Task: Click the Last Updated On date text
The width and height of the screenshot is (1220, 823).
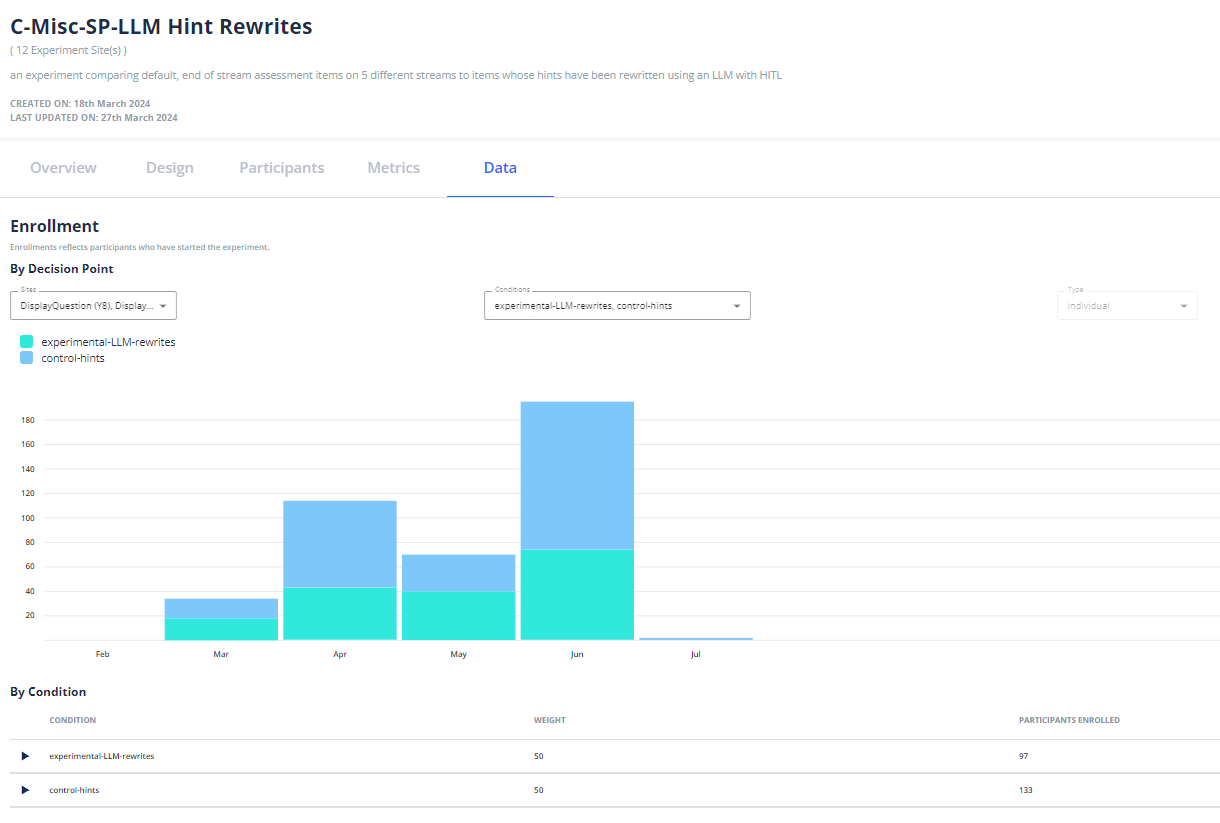Action: [94, 117]
